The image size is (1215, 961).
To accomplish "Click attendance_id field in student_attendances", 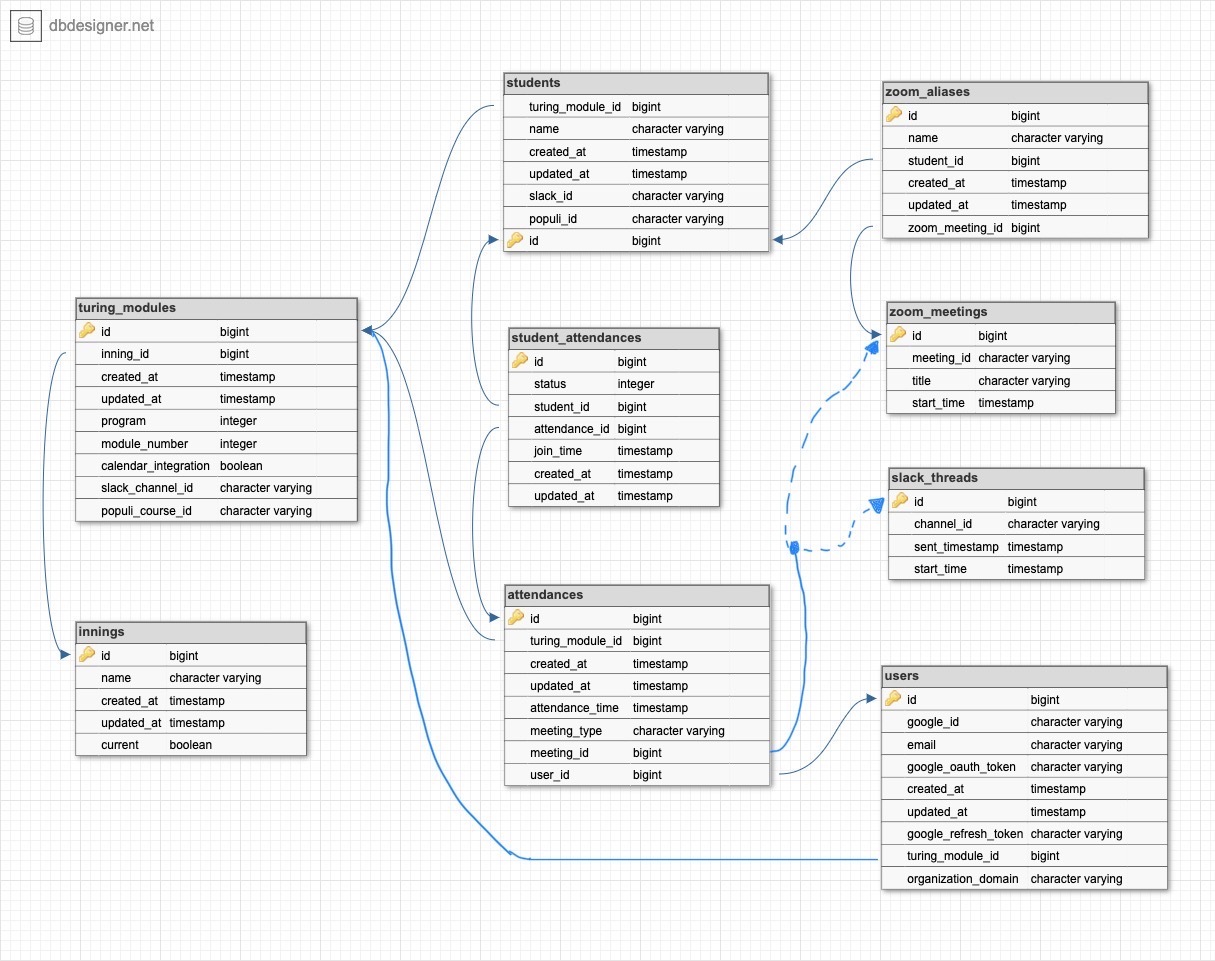I will tap(614, 428).
